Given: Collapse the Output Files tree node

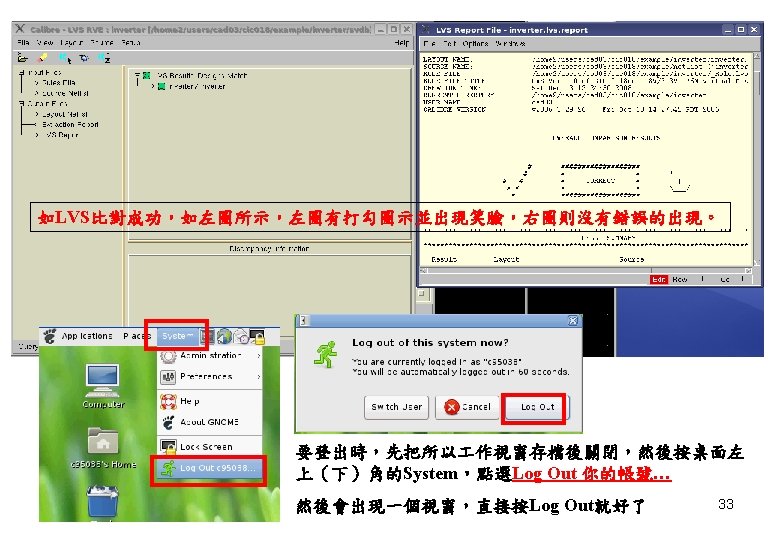Looking at the screenshot, I should click(x=21, y=103).
